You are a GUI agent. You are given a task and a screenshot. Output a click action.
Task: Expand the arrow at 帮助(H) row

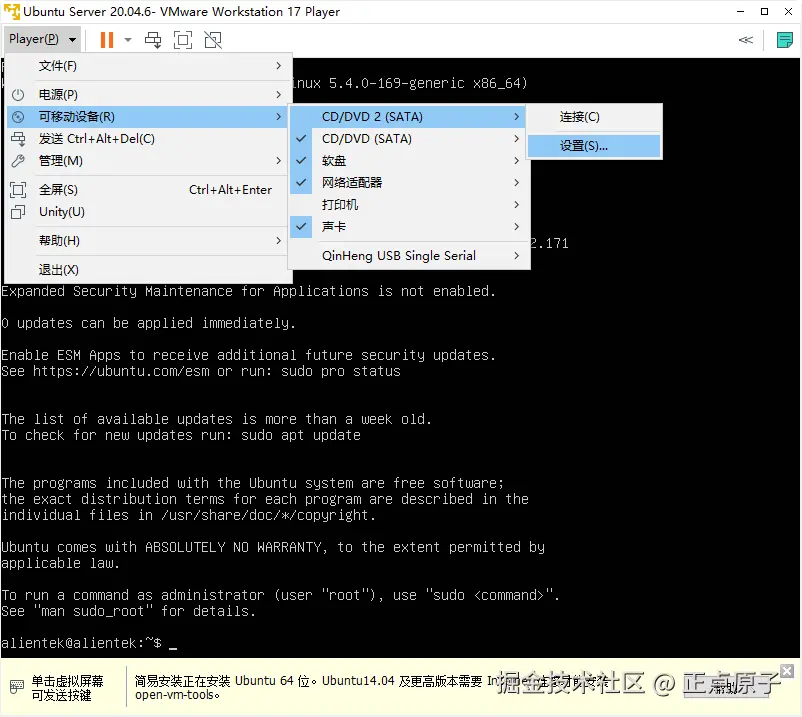coord(278,241)
